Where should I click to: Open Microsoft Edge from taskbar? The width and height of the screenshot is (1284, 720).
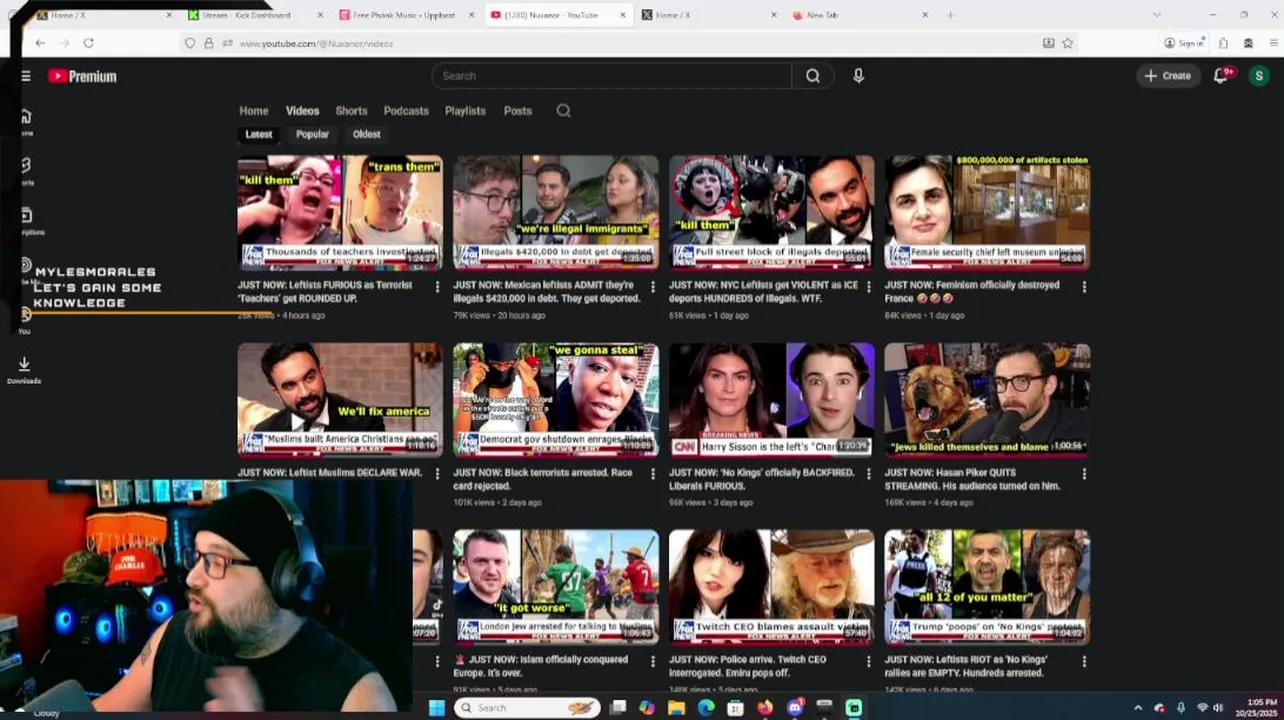(706, 708)
